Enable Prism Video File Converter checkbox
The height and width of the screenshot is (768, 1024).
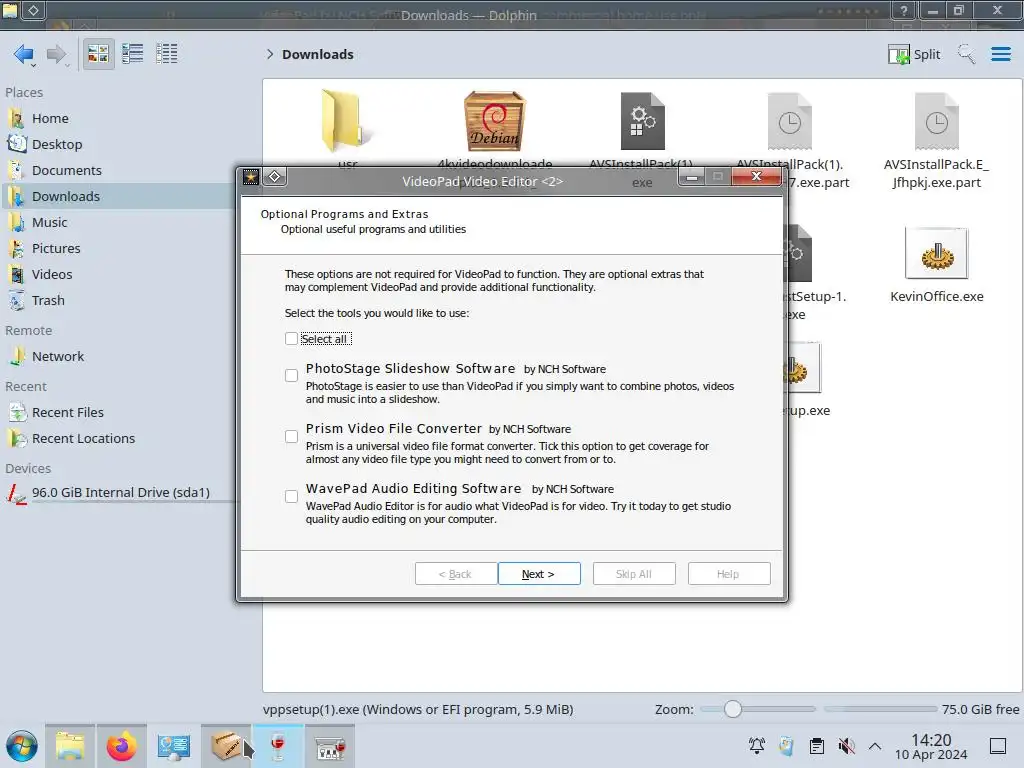291,436
